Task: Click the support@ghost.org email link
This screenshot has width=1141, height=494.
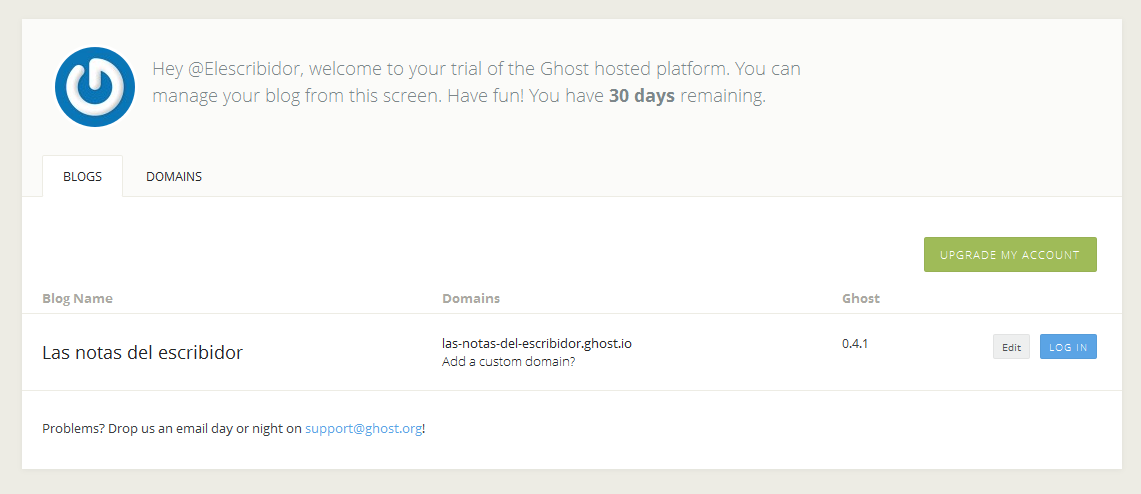Action: [364, 429]
